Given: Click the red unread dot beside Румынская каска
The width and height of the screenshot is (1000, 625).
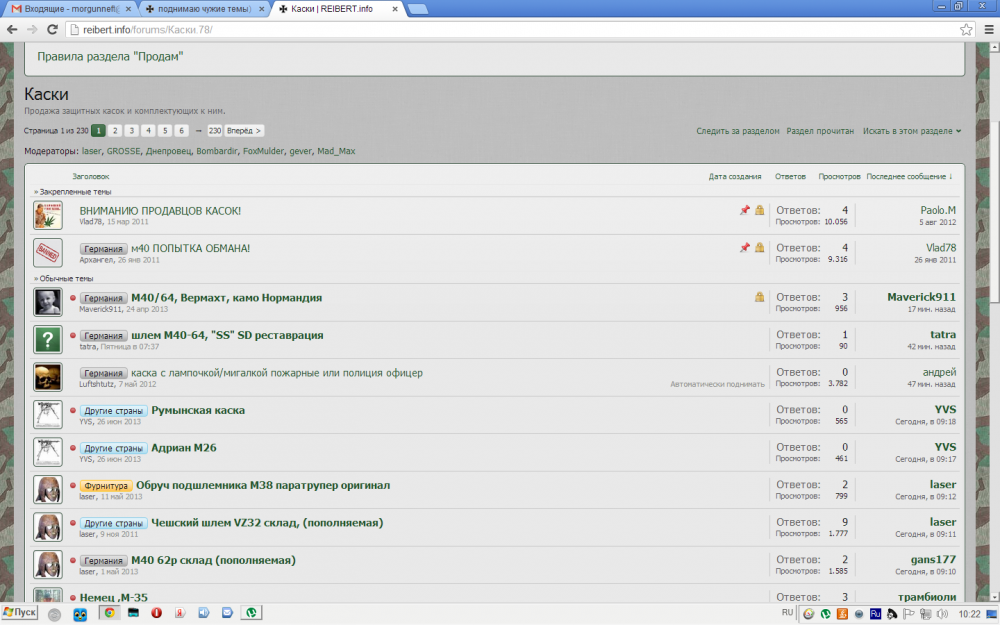Looking at the screenshot, I should tap(73, 411).
